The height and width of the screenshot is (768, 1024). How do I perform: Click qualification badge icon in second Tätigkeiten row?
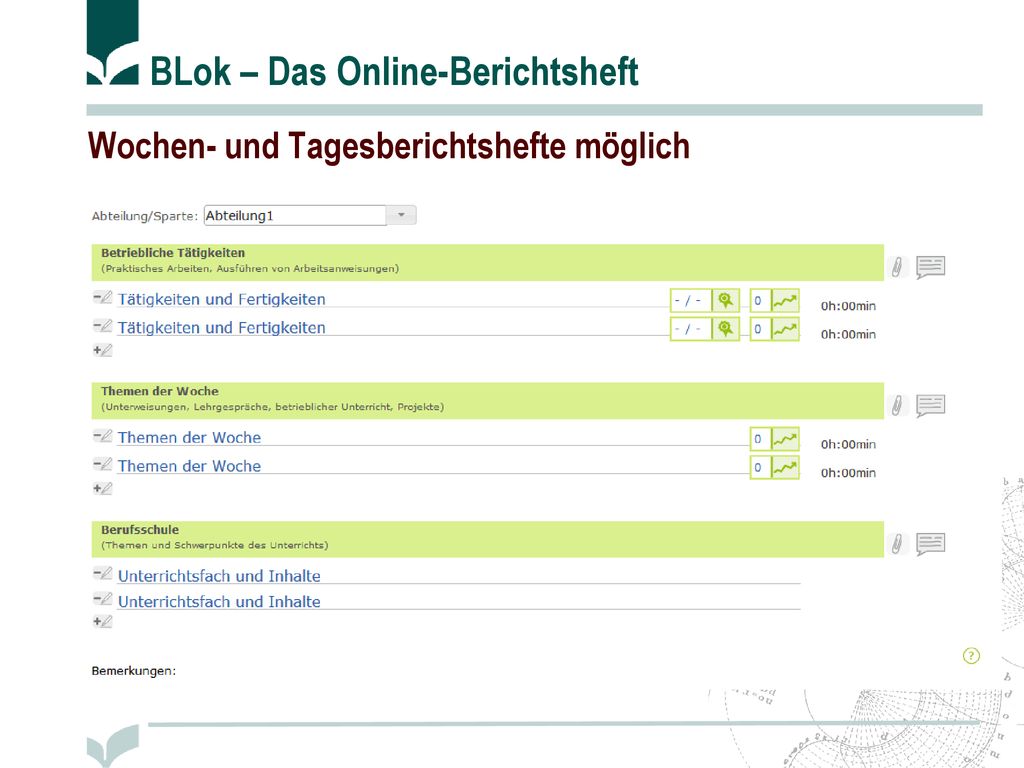pos(726,329)
